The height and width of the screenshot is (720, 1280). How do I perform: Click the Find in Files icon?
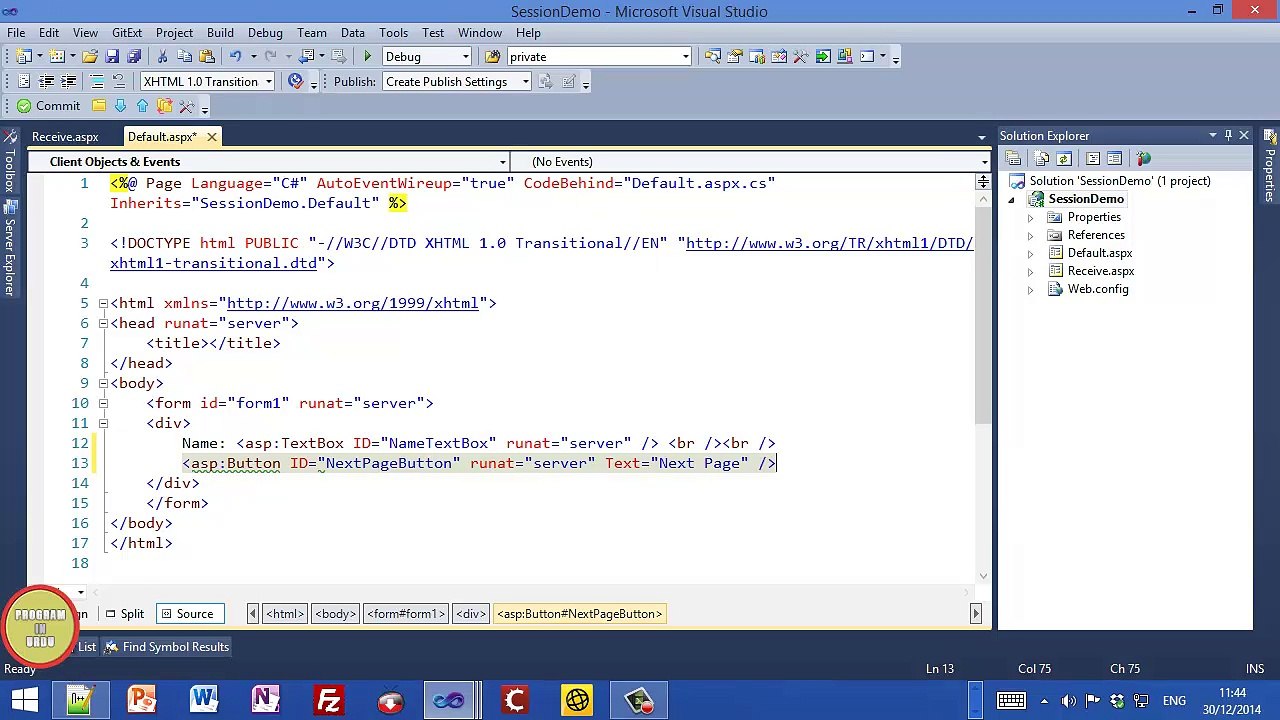tap(493, 57)
